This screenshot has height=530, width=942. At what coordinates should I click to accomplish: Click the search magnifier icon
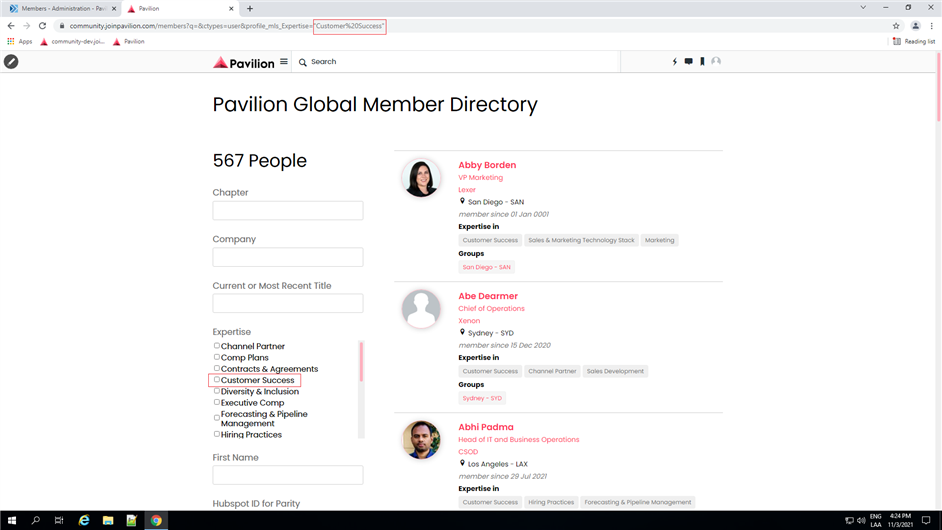303,62
